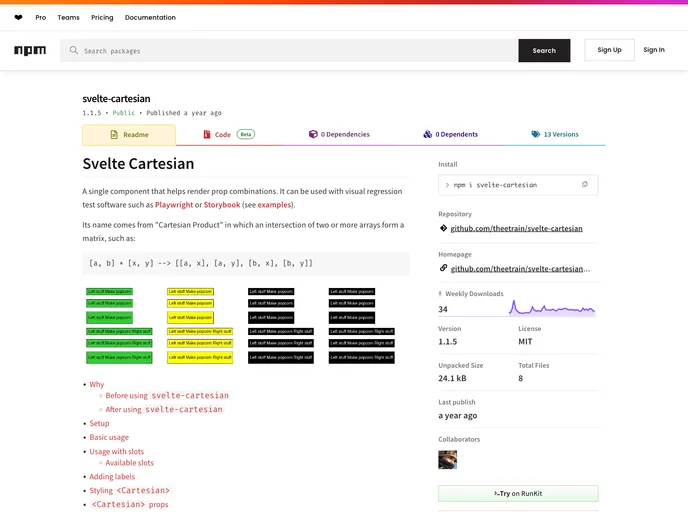Viewport: 688px width, 512px height.
Task: Click the Search button
Action: point(544,50)
